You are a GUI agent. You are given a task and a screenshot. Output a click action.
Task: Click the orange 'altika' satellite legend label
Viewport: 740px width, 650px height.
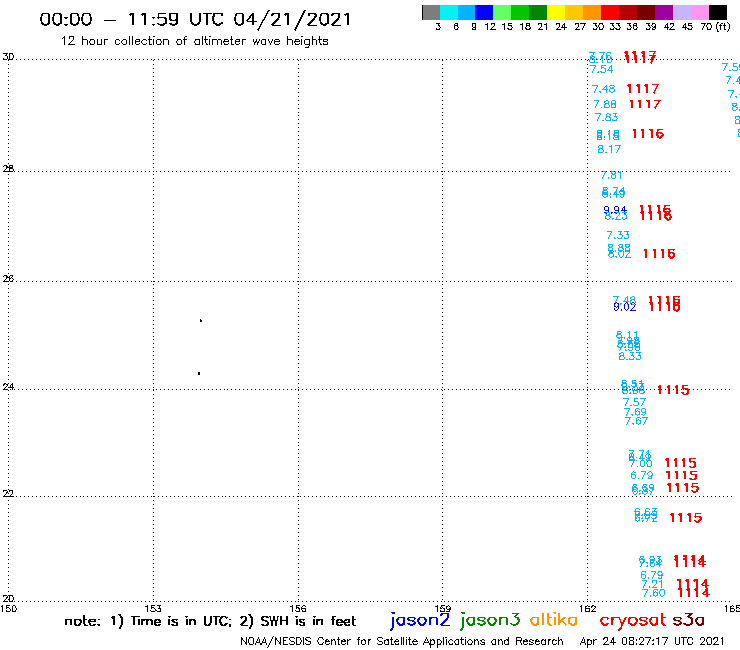(x=554, y=620)
